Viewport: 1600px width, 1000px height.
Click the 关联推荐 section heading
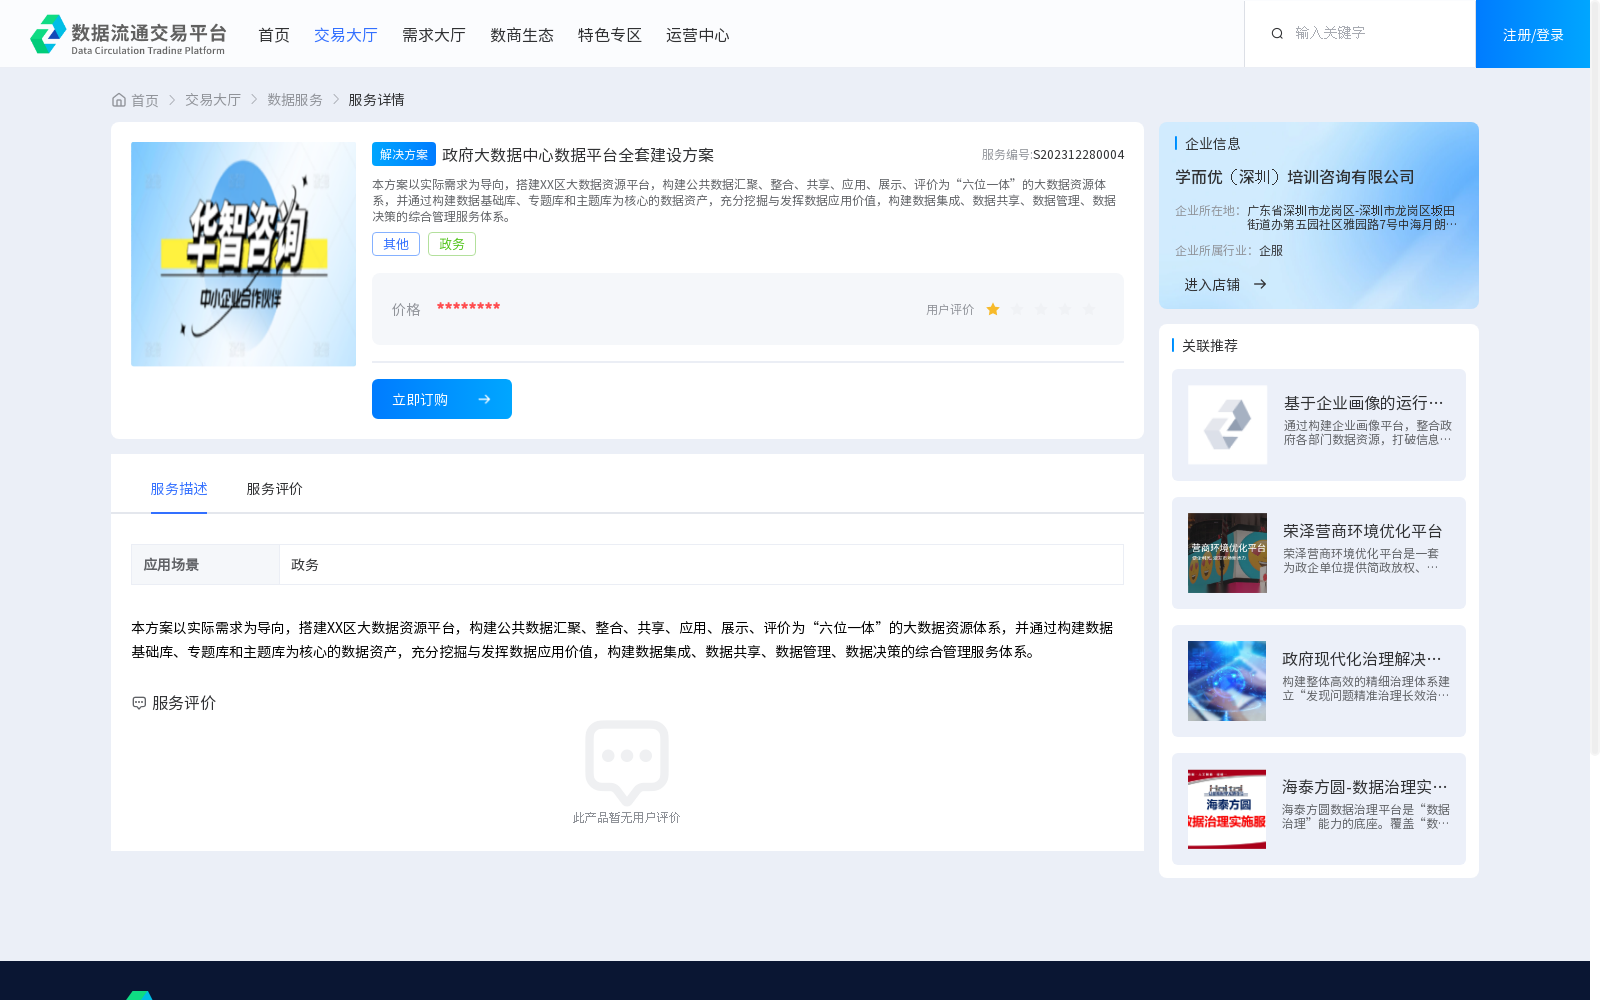(x=1210, y=346)
